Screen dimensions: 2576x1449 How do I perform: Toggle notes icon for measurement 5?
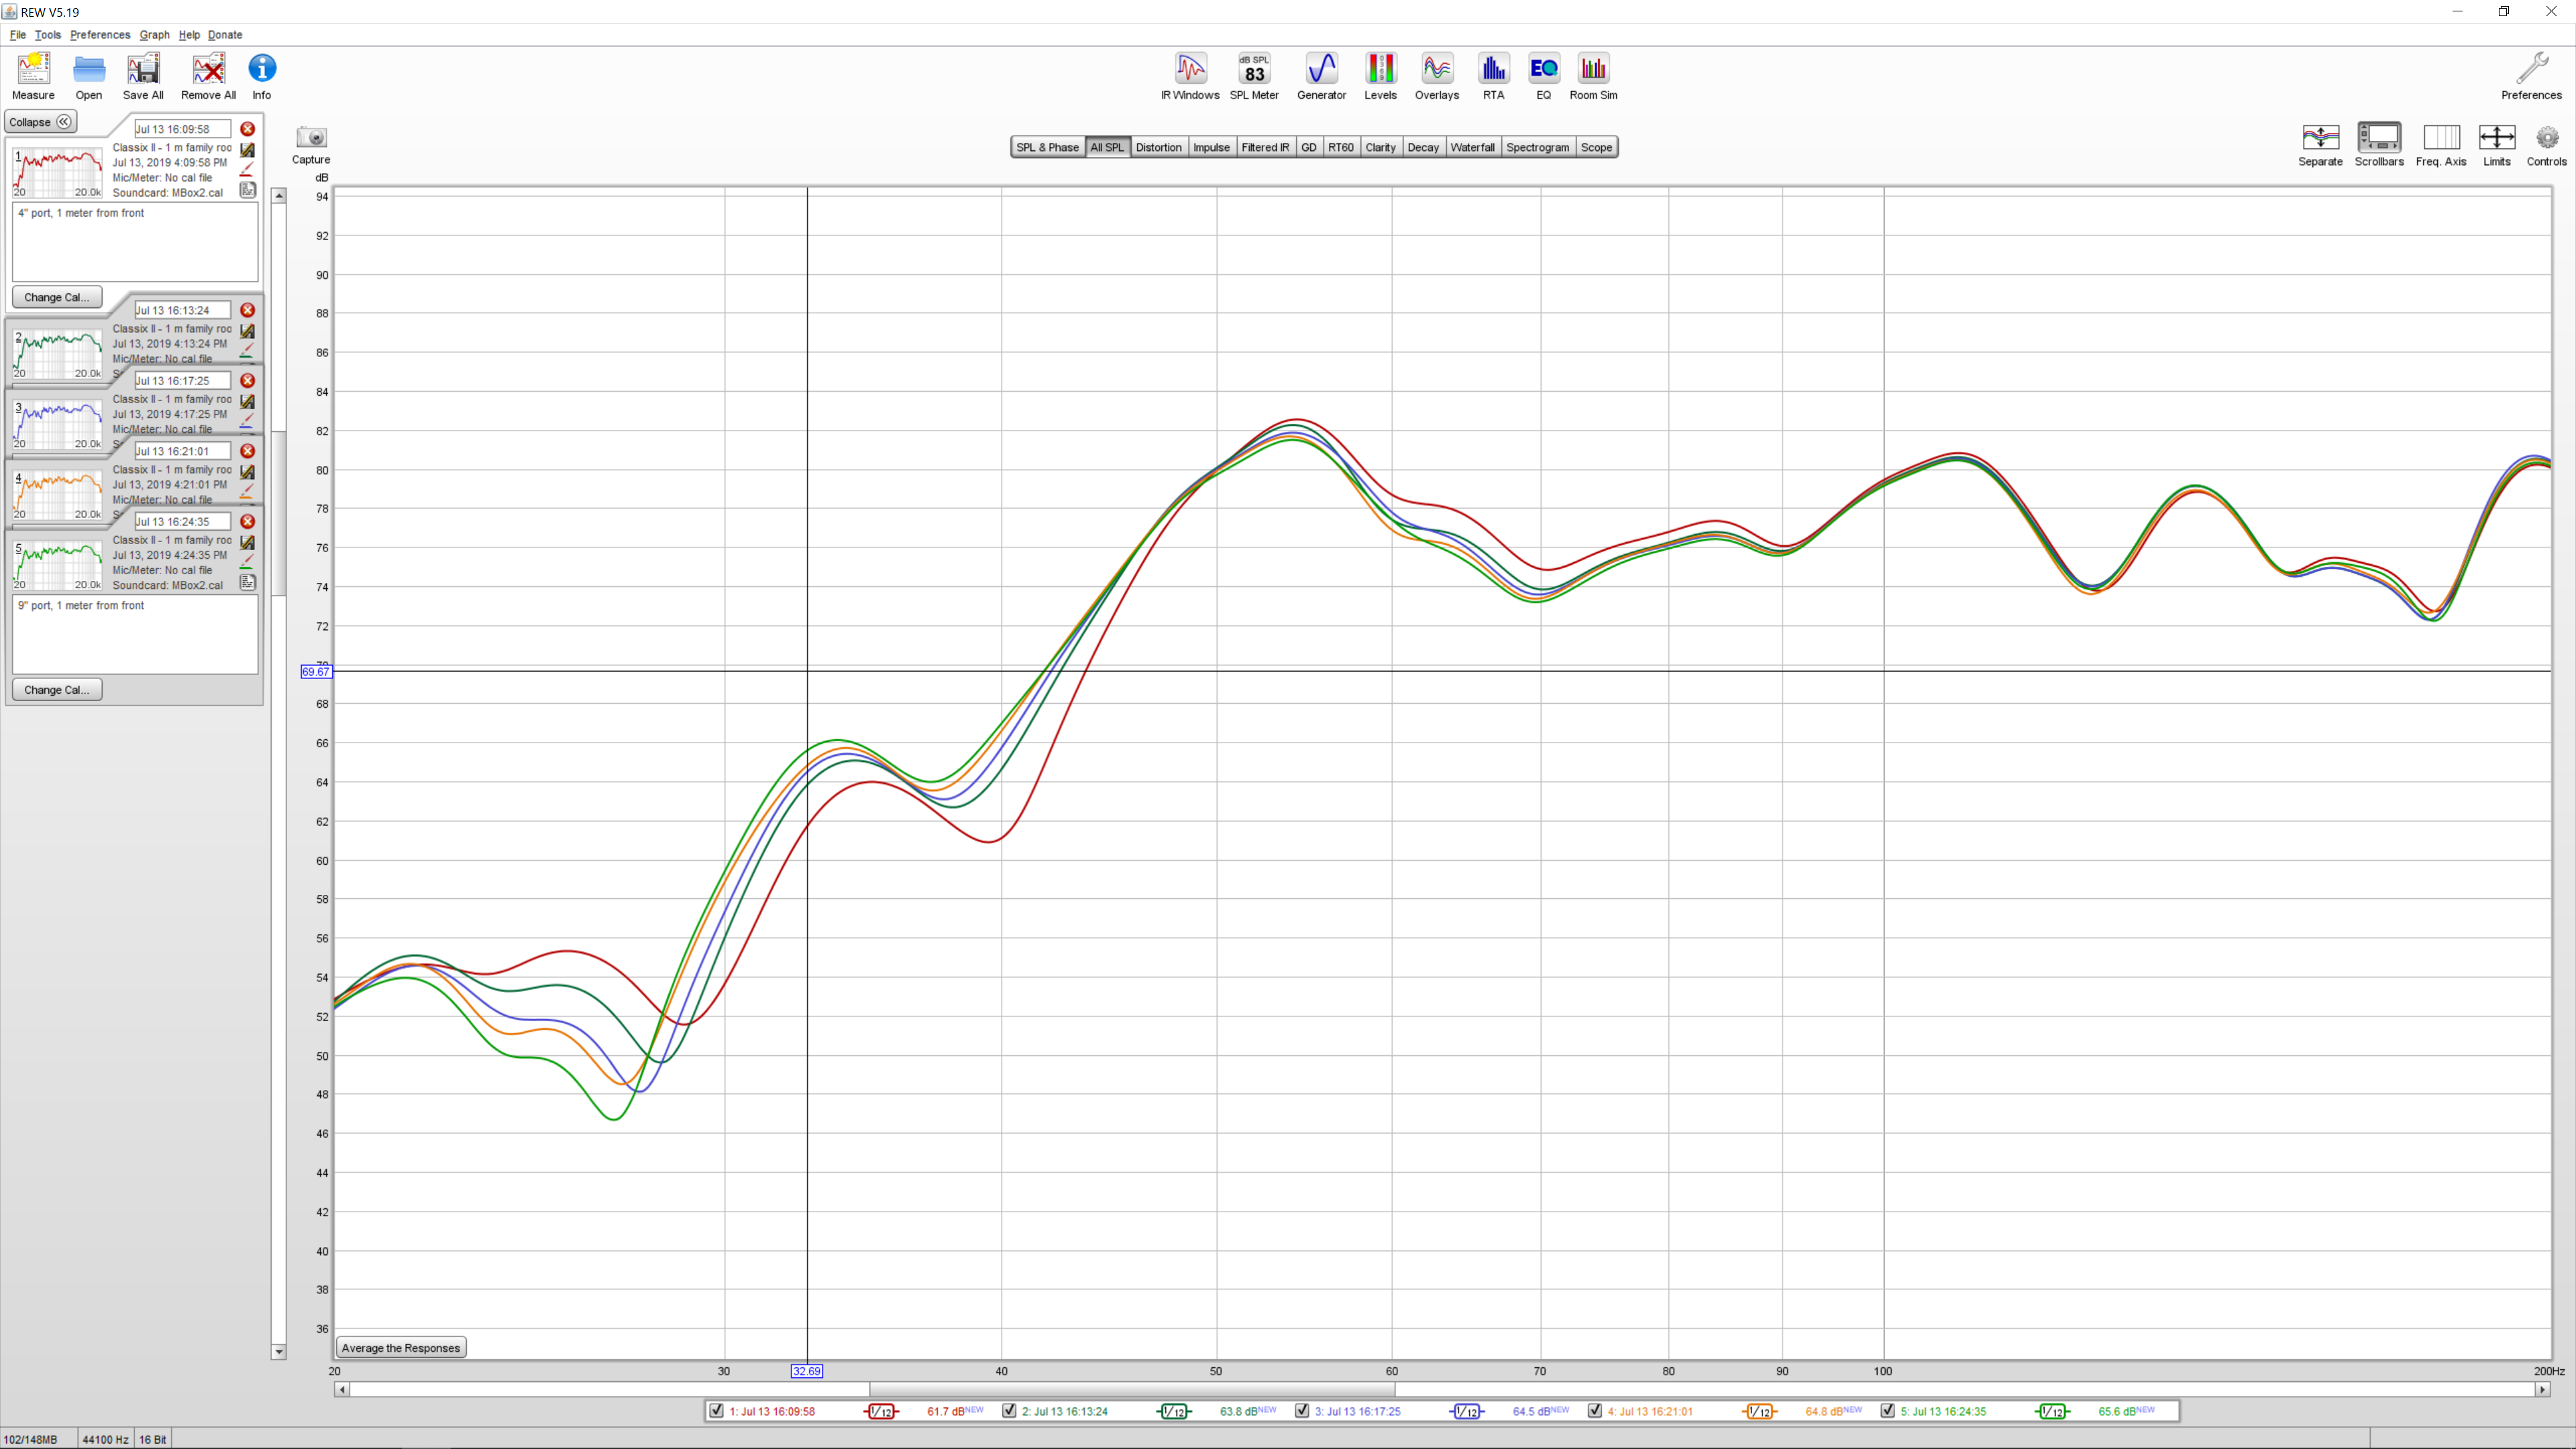(247, 583)
